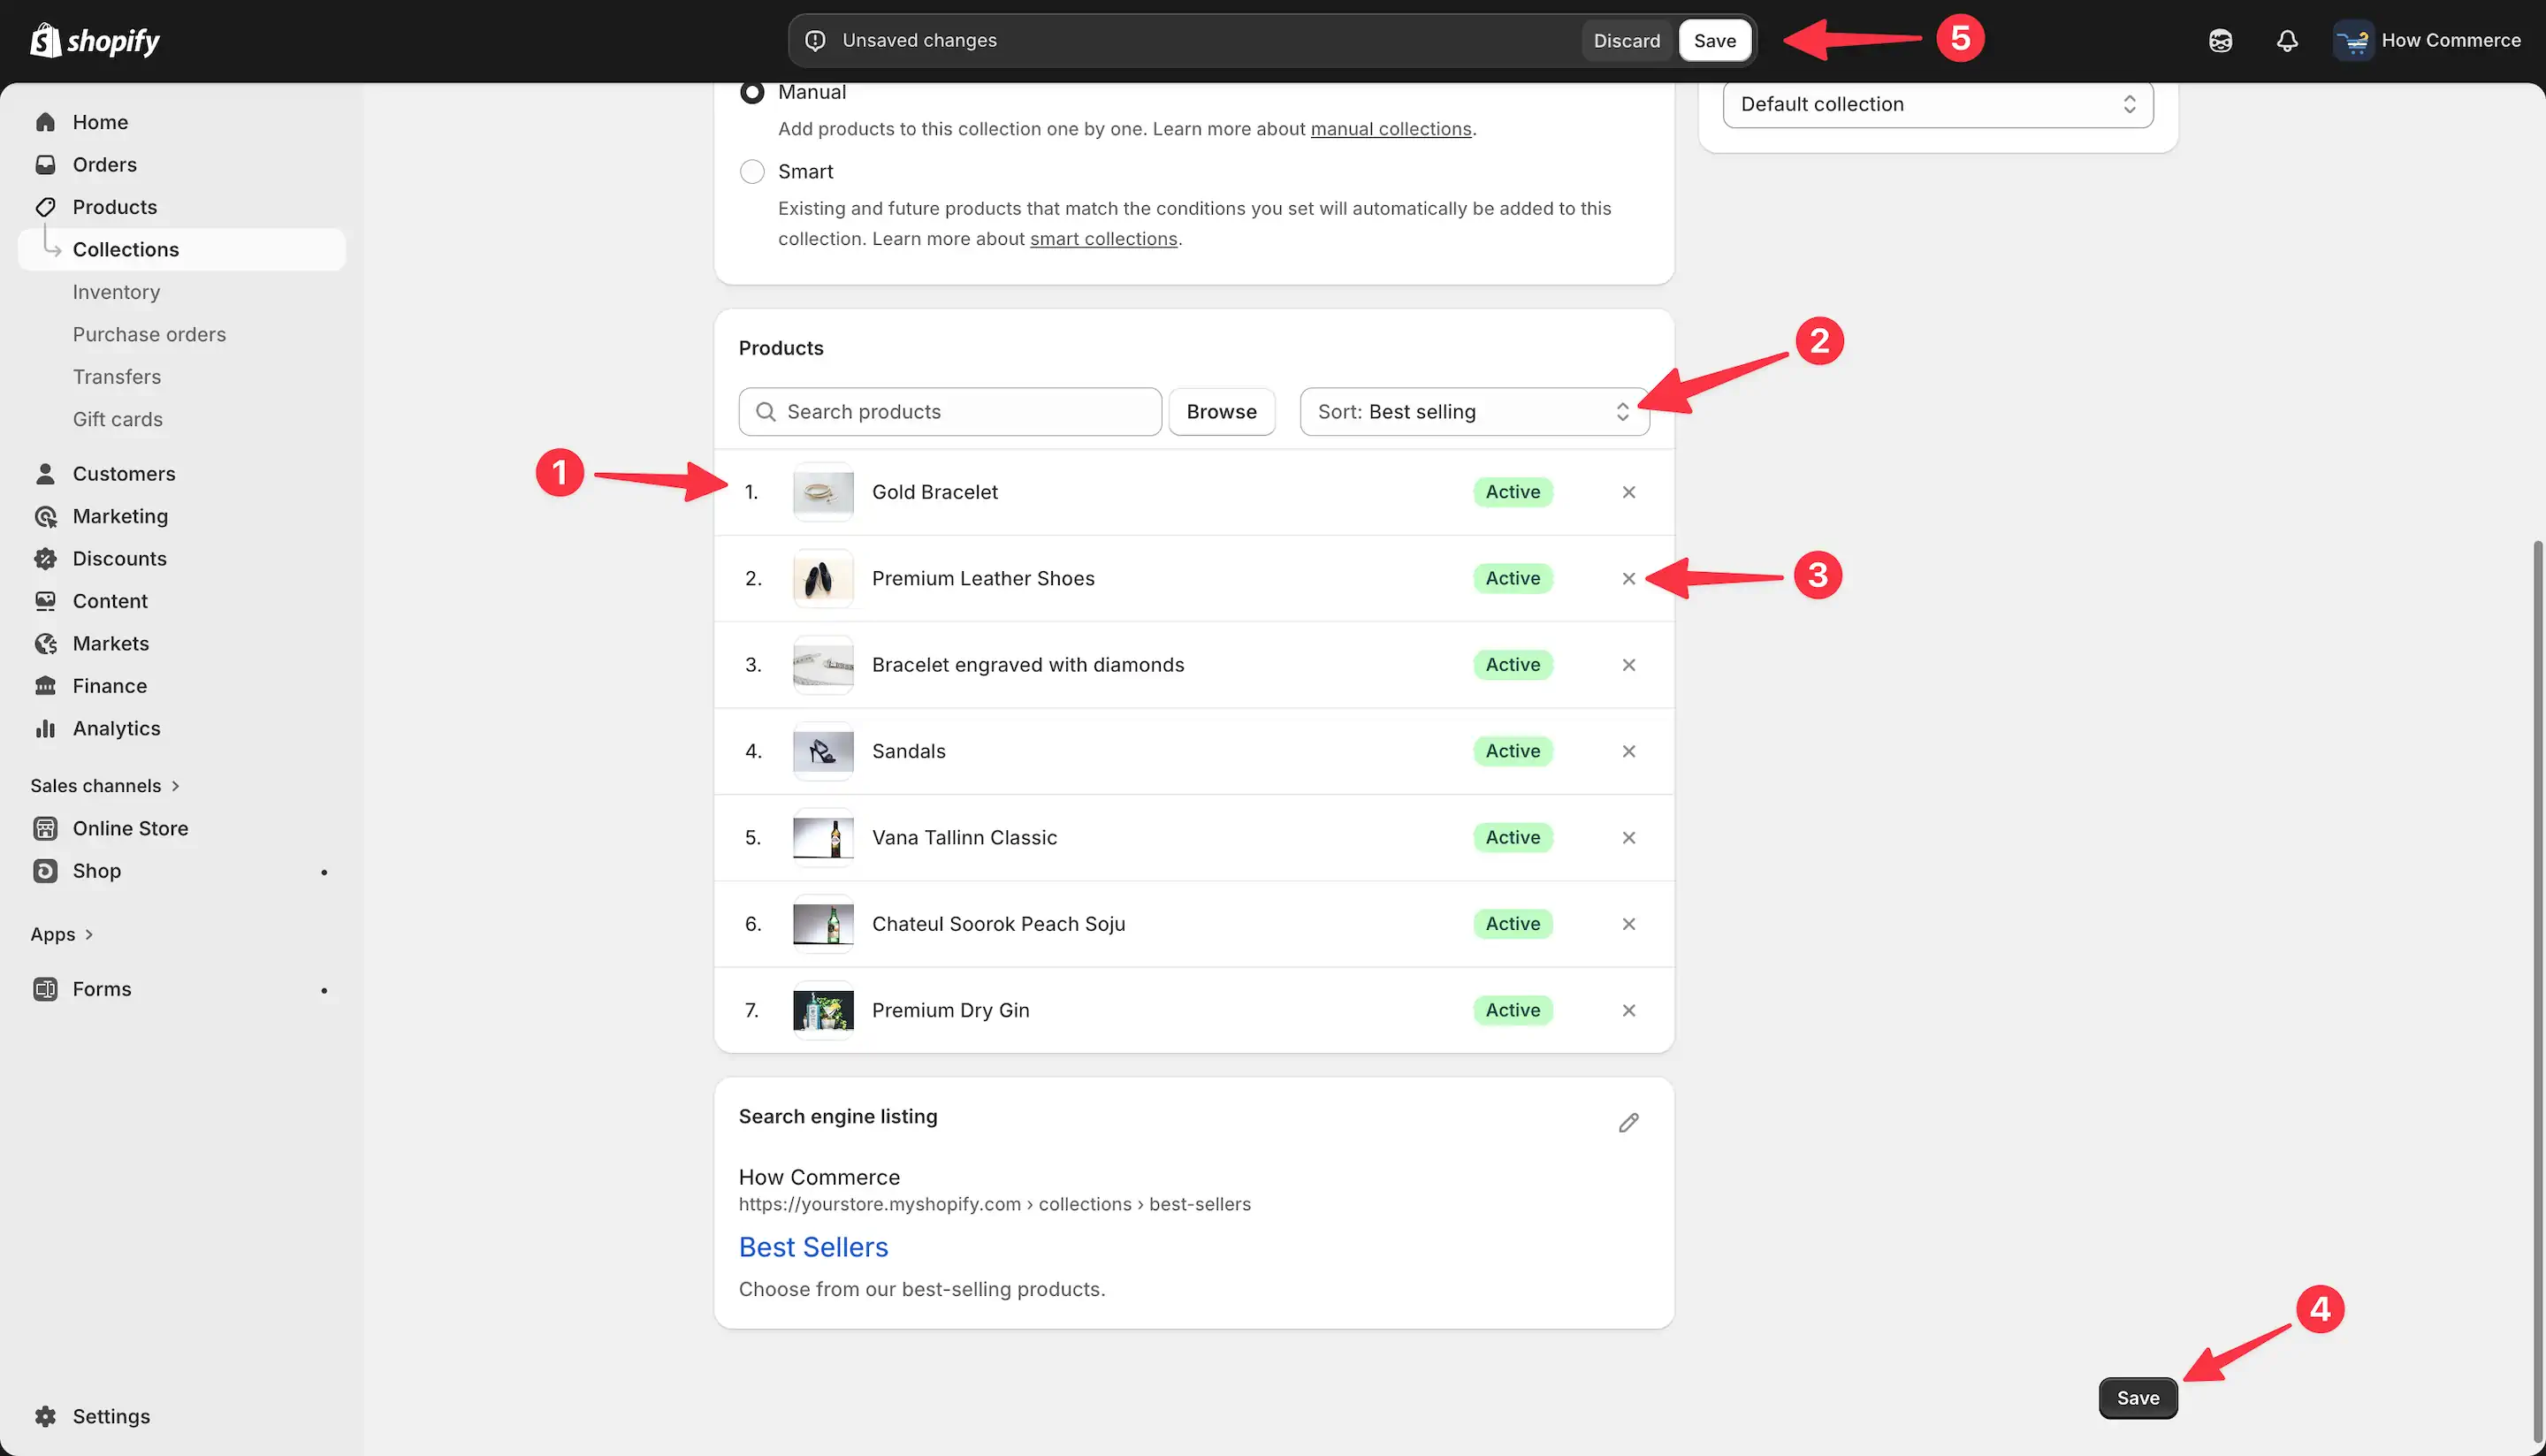Edit search engine listing with pencil icon

click(x=1628, y=1123)
